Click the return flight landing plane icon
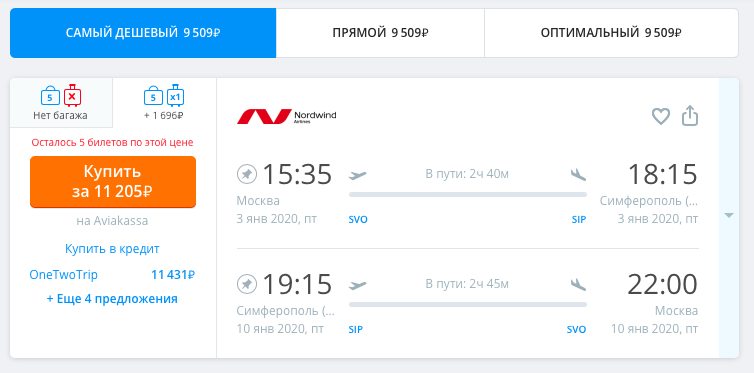 point(578,285)
